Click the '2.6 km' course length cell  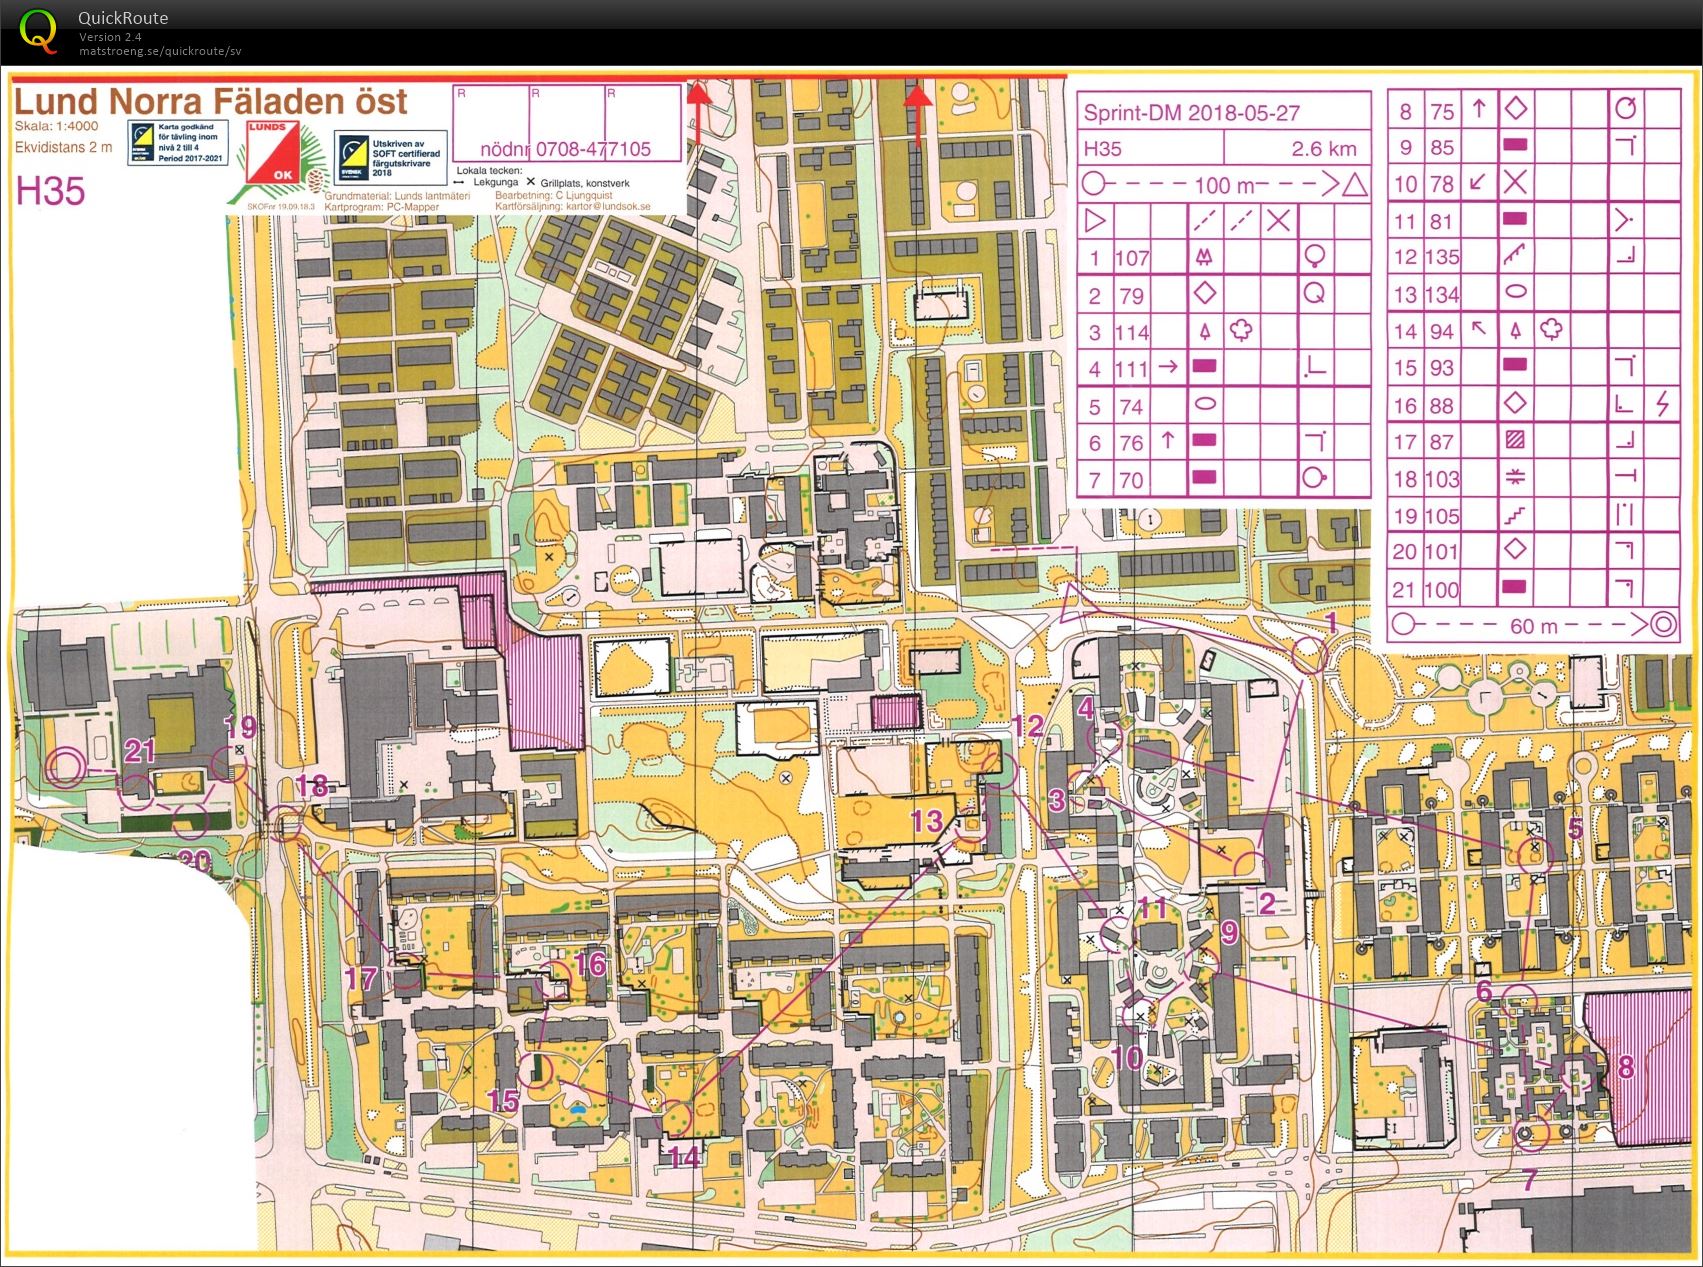[x=1324, y=149]
